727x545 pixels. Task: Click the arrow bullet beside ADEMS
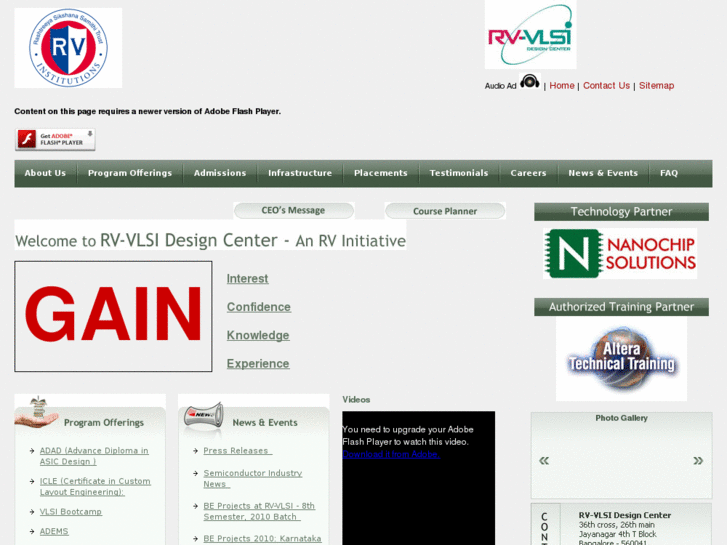(32, 532)
